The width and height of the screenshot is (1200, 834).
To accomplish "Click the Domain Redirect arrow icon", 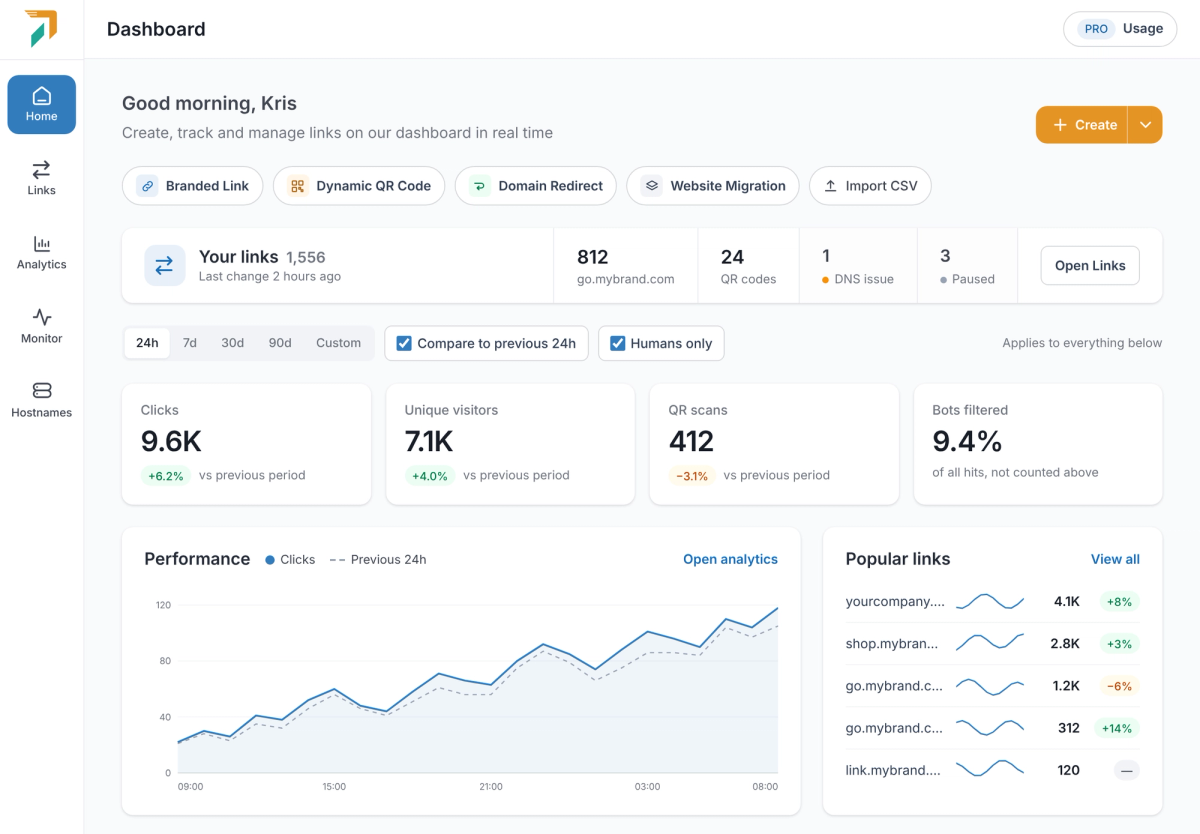I will click(x=479, y=186).
